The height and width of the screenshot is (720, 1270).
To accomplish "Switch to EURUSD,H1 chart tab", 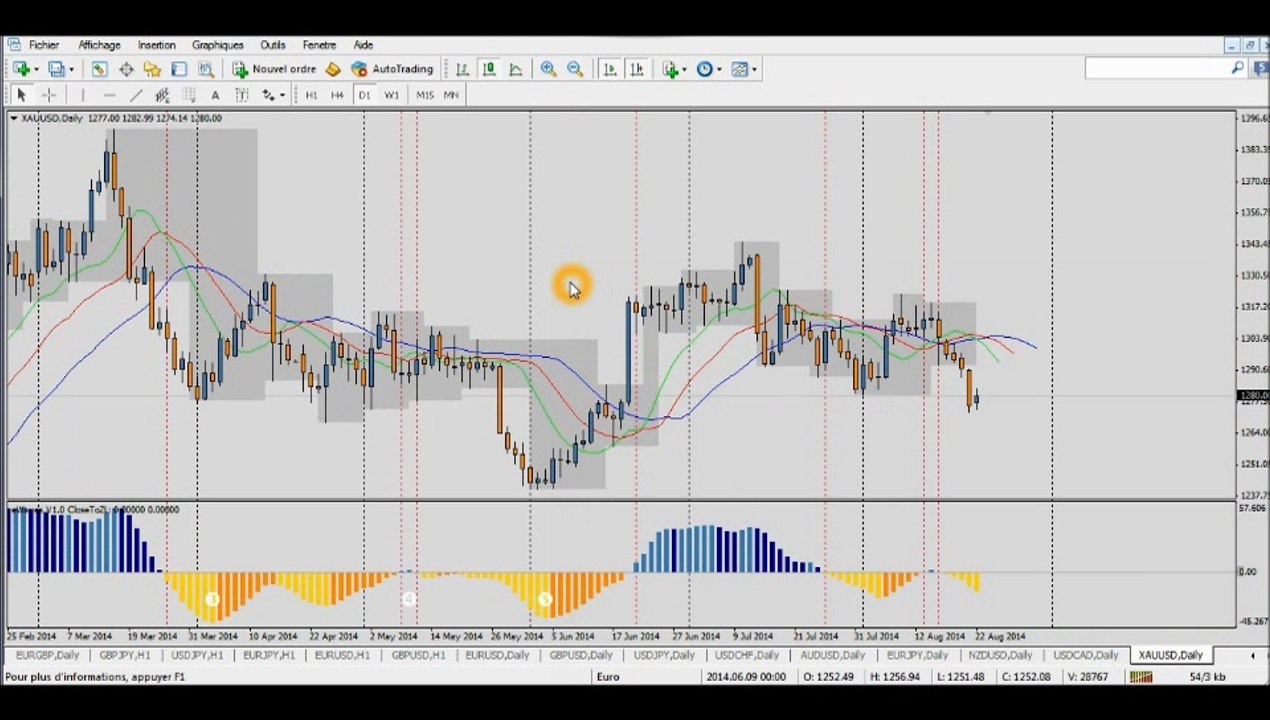I will click(342, 656).
